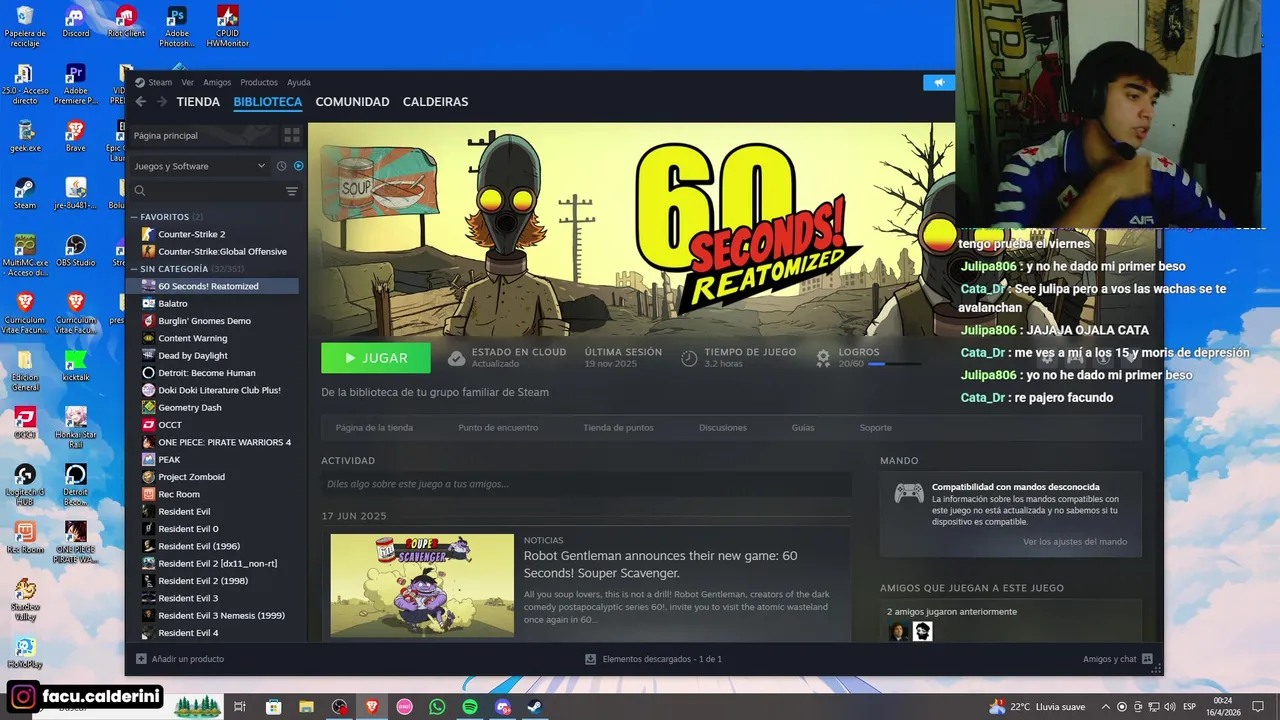1280x720 pixels.
Task: Click the Rec Room game icon
Action: coord(149,494)
